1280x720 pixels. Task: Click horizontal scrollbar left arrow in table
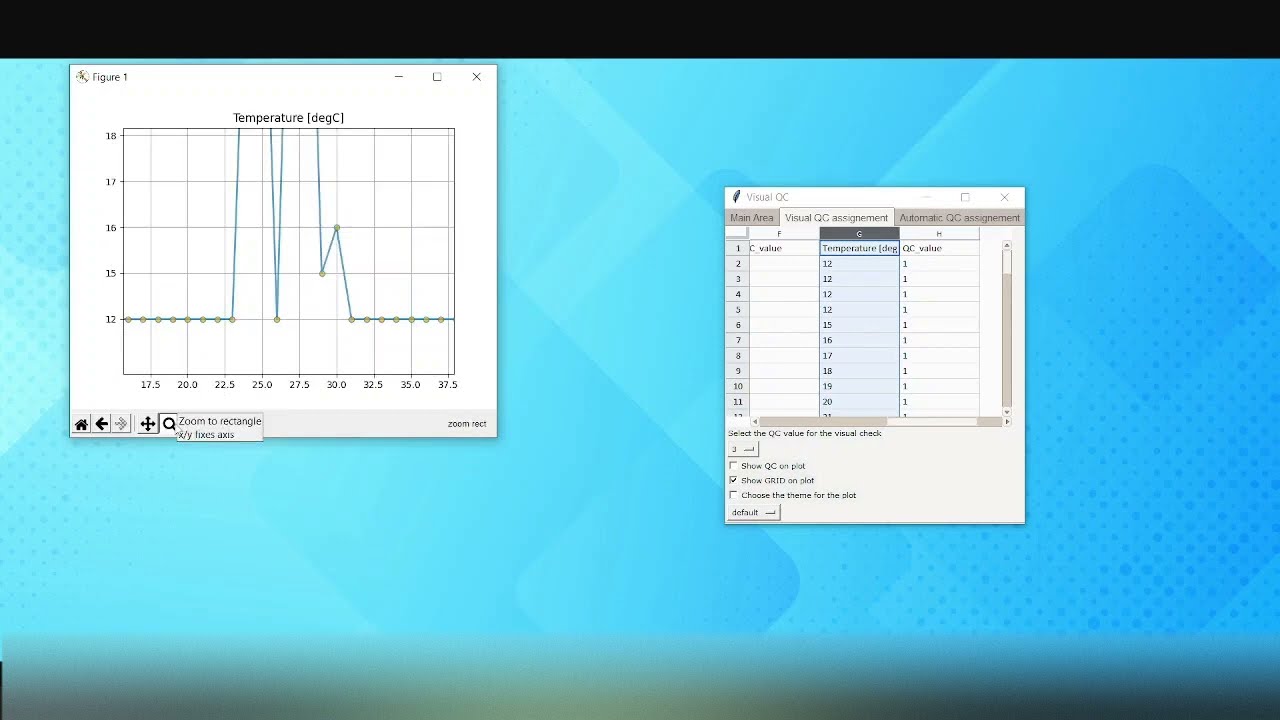(x=755, y=422)
